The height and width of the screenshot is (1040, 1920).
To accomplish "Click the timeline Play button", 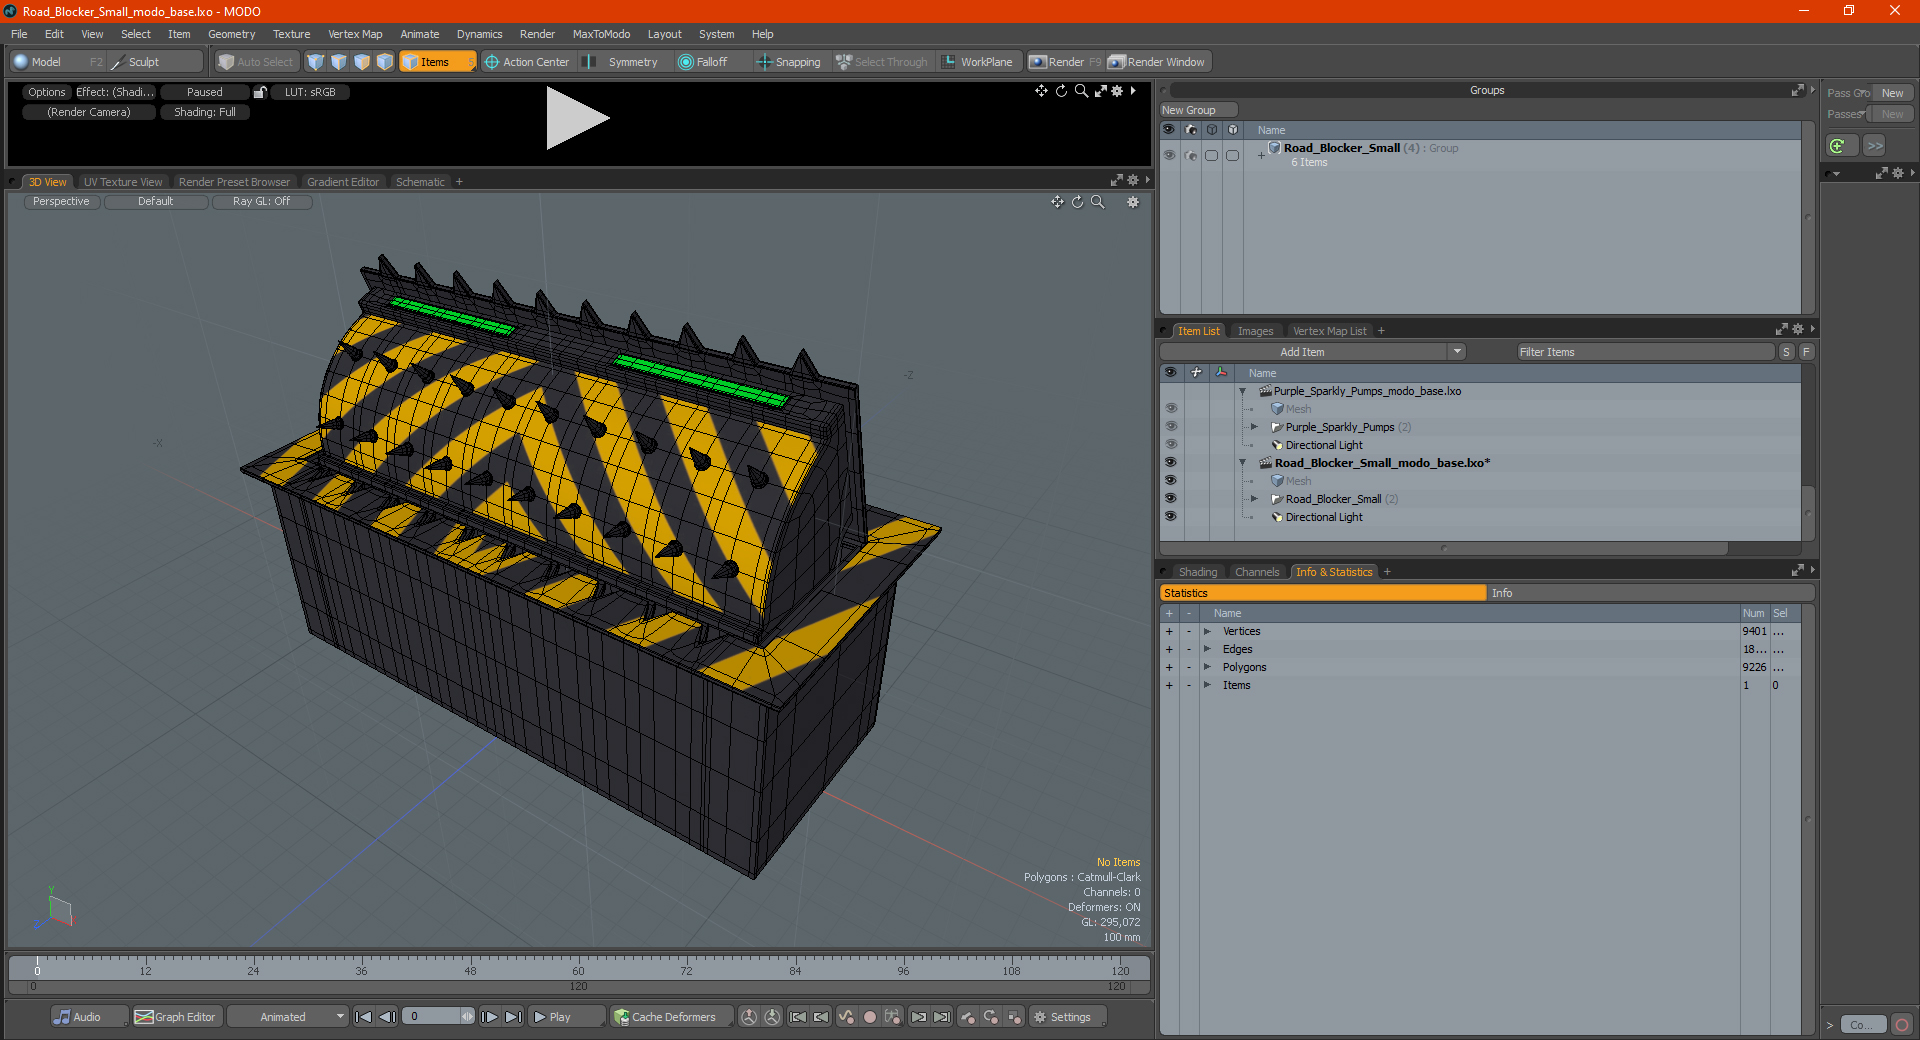I will (567, 1017).
